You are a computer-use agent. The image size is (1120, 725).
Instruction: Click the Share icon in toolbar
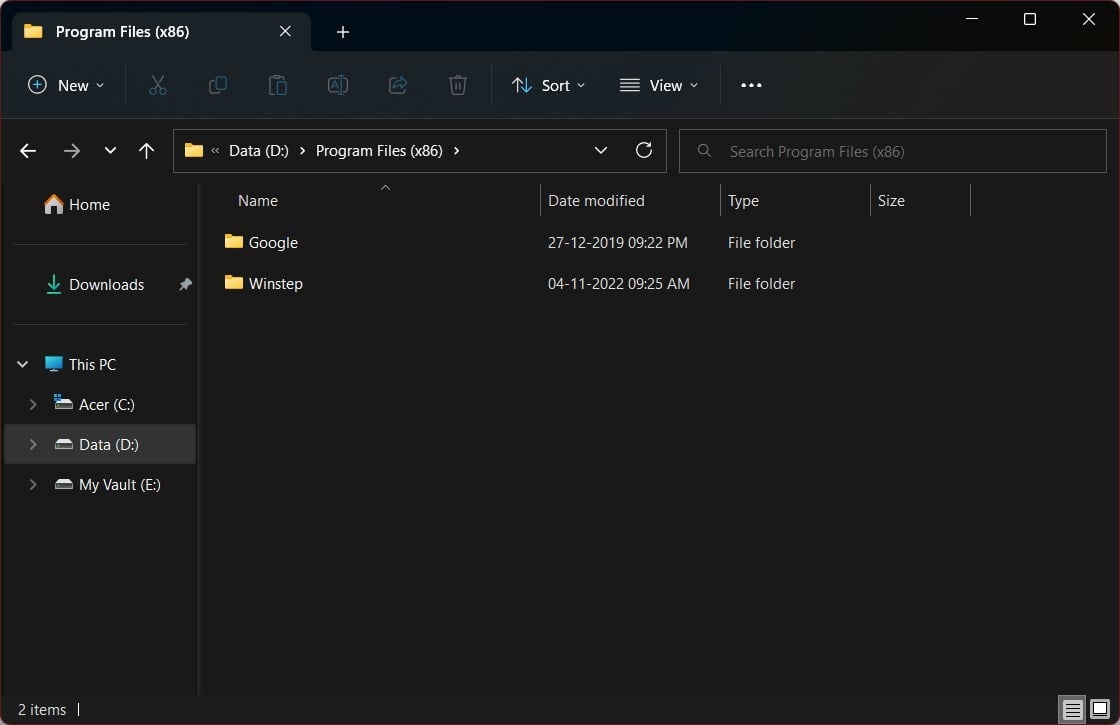pyautogui.click(x=398, y=86)
